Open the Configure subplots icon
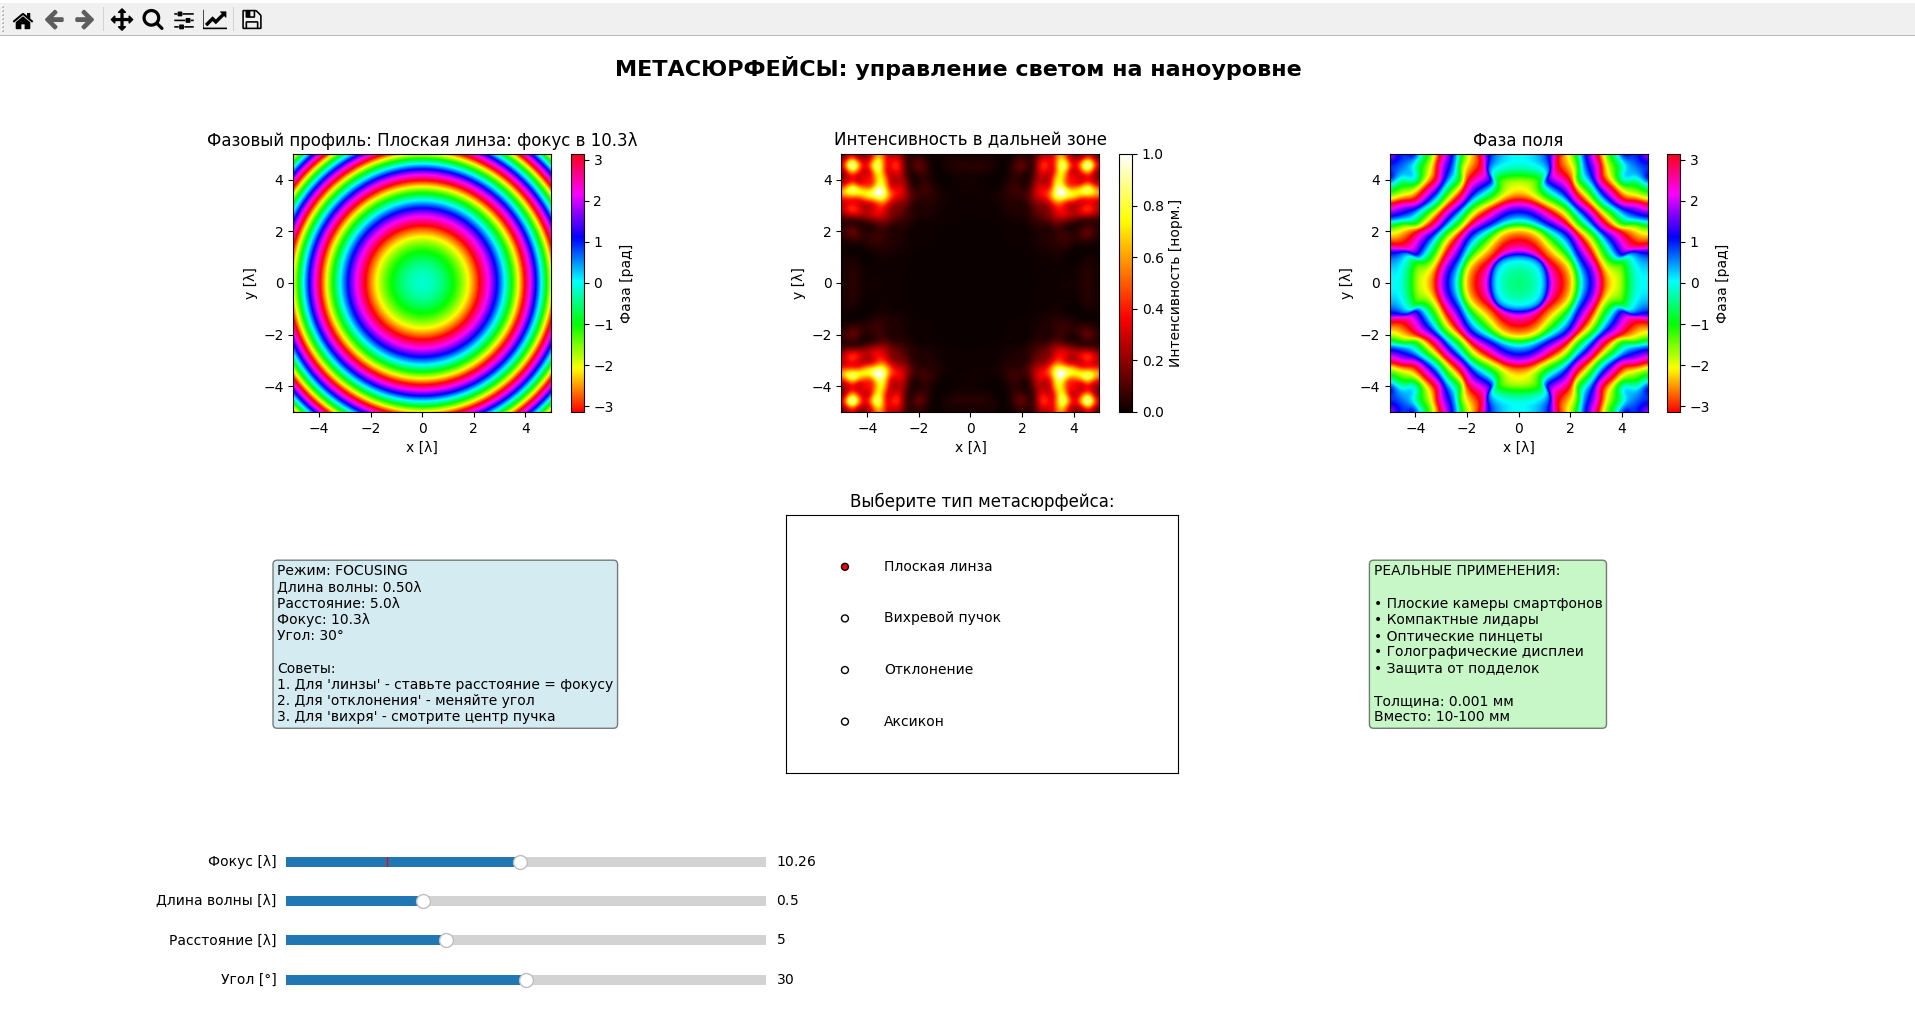 184,20
